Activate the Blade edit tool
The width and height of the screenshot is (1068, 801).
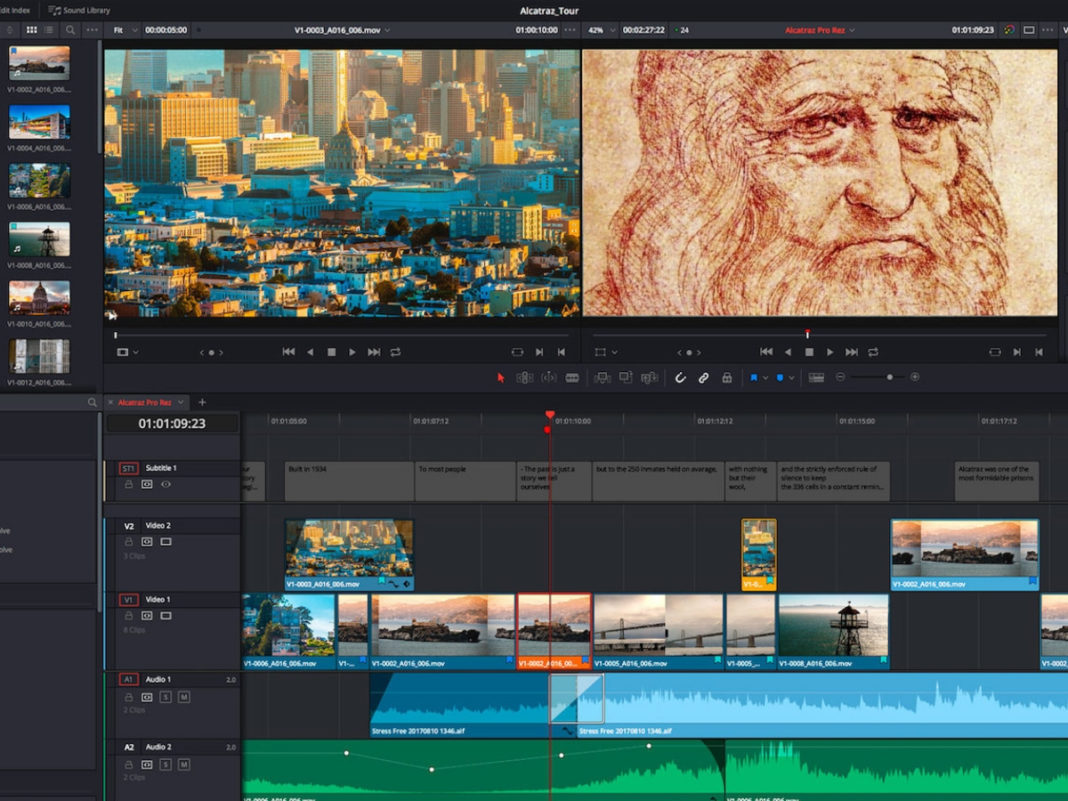[x=572, y=378]
